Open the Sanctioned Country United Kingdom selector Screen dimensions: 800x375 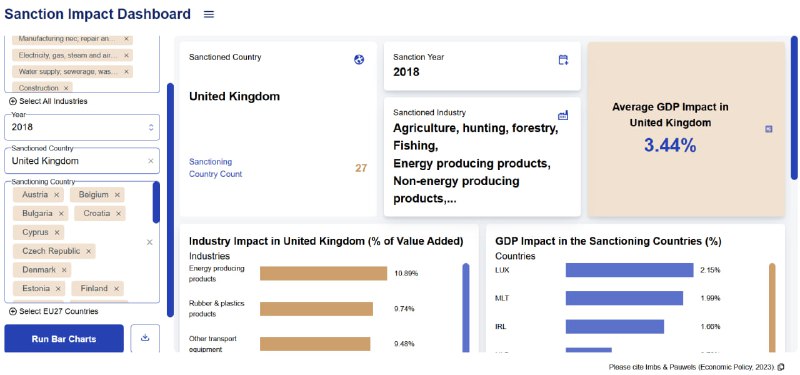(82, 161)
